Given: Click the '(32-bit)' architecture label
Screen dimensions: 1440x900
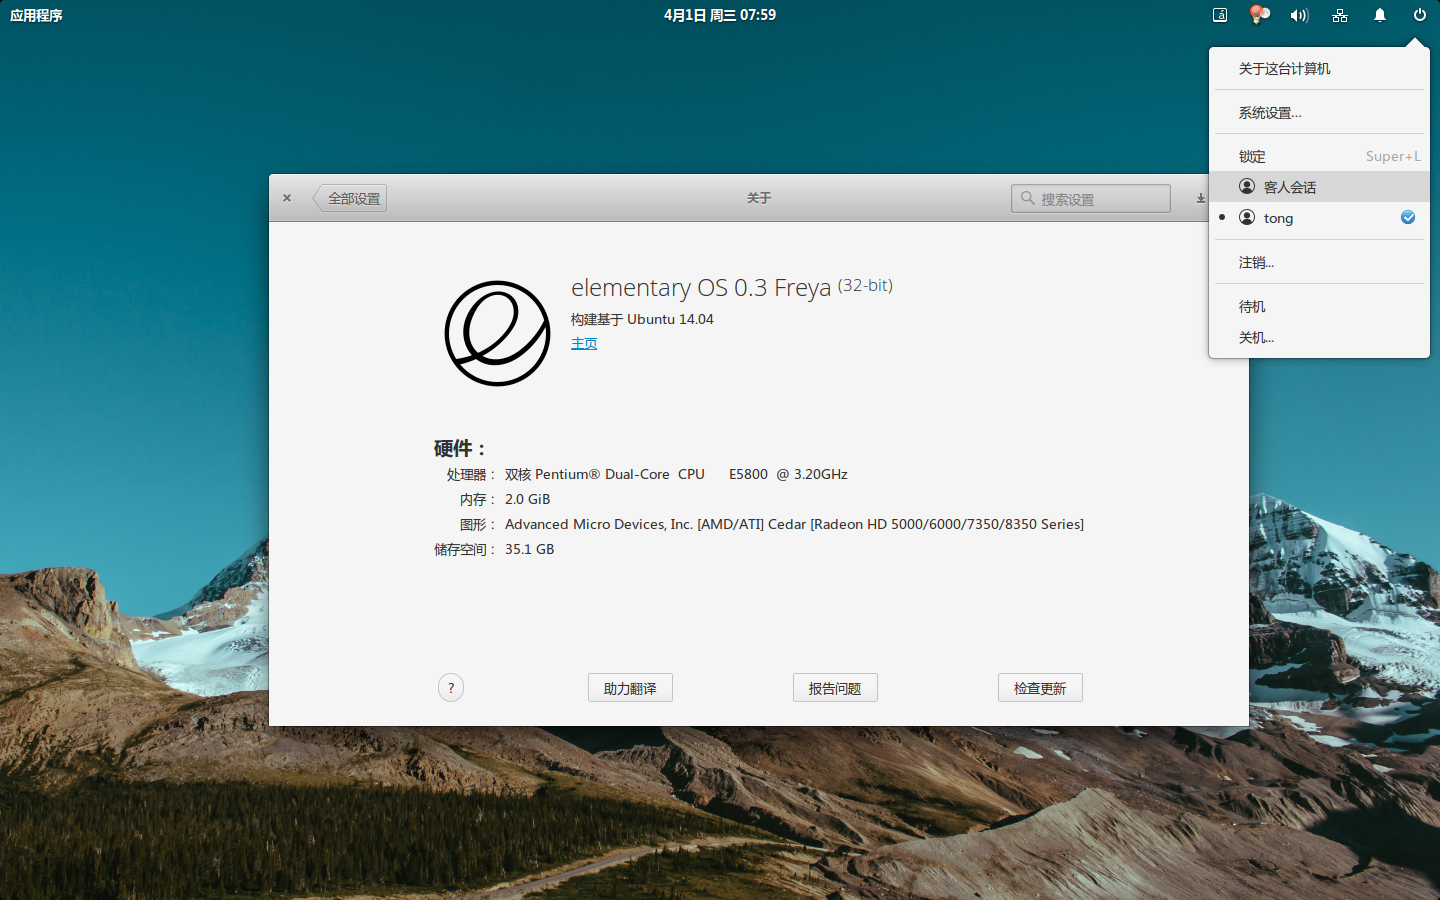Looking at the screenshot, I should [865, 285].
